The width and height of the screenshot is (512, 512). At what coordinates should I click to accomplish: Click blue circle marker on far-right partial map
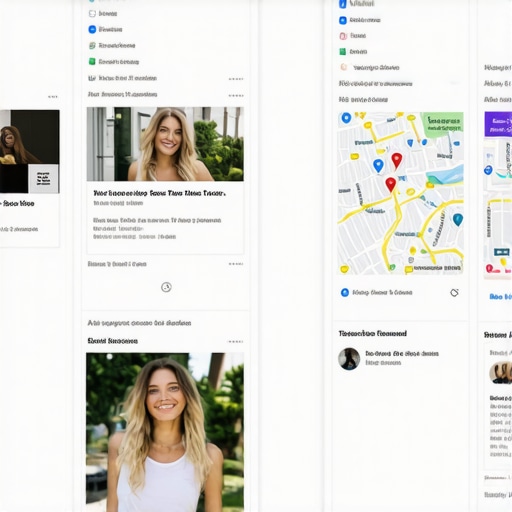488,170
